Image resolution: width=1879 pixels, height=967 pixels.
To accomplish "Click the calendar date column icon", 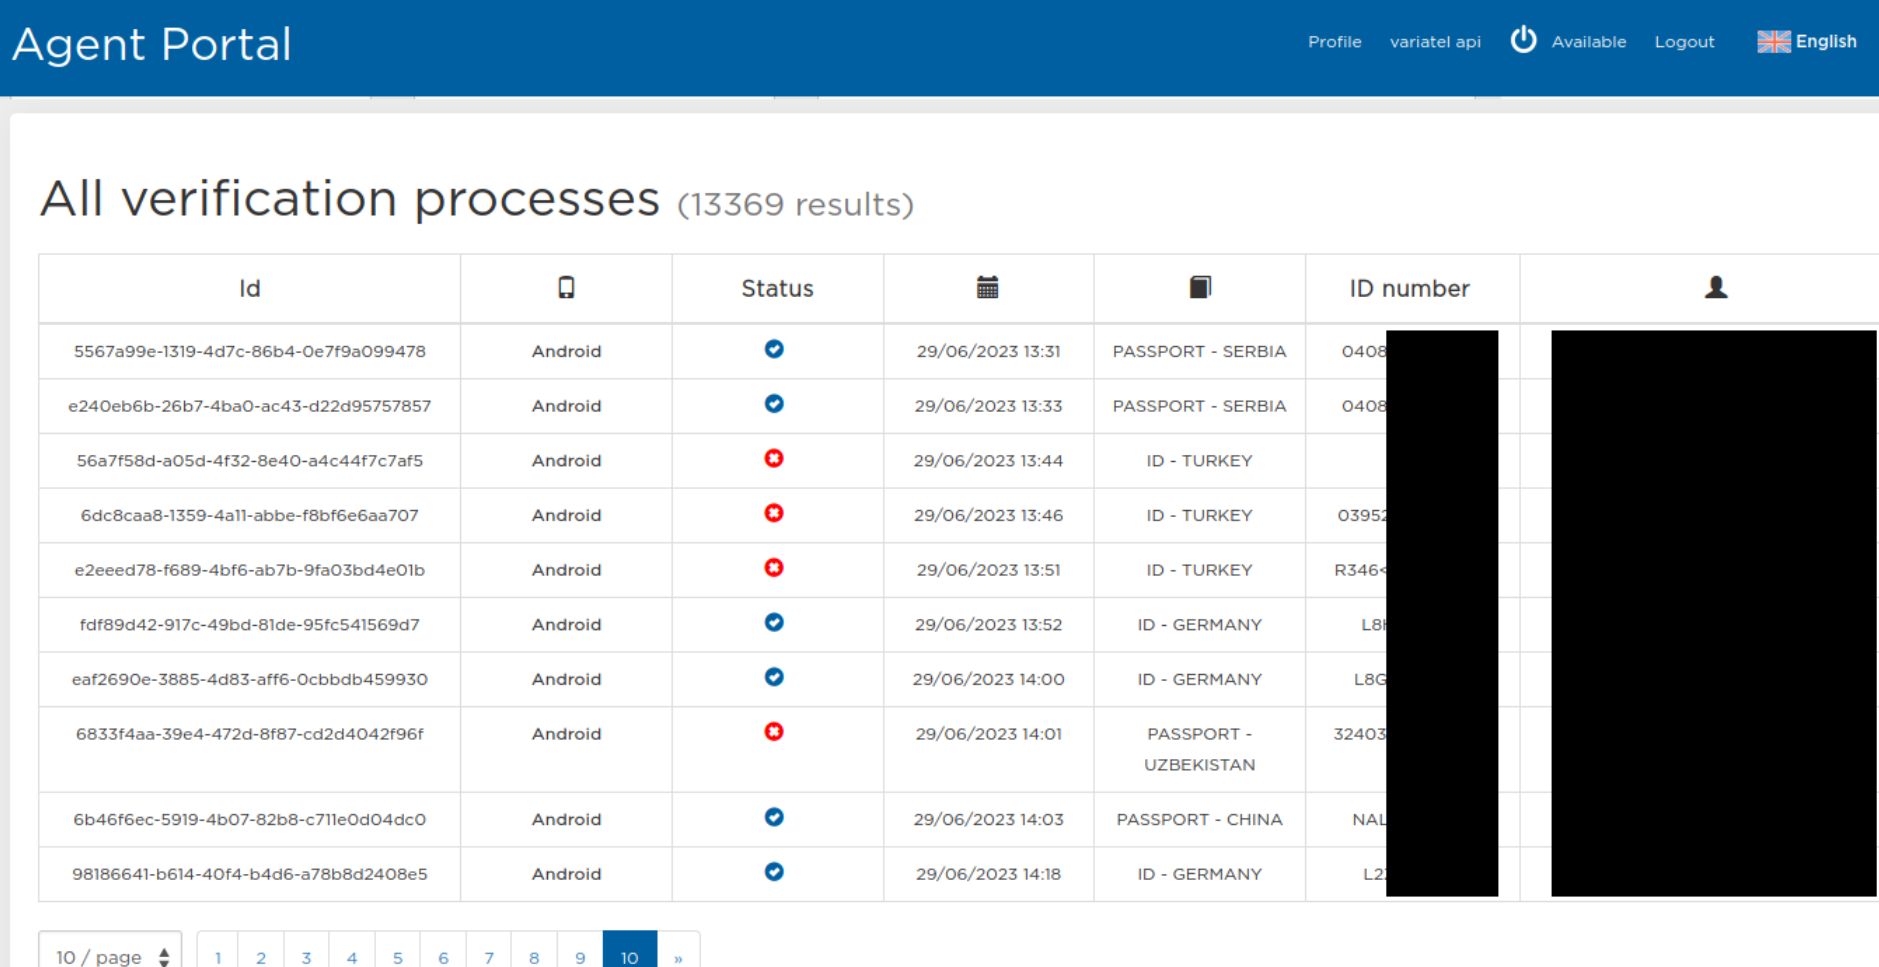I will click(x=987, y=288).
